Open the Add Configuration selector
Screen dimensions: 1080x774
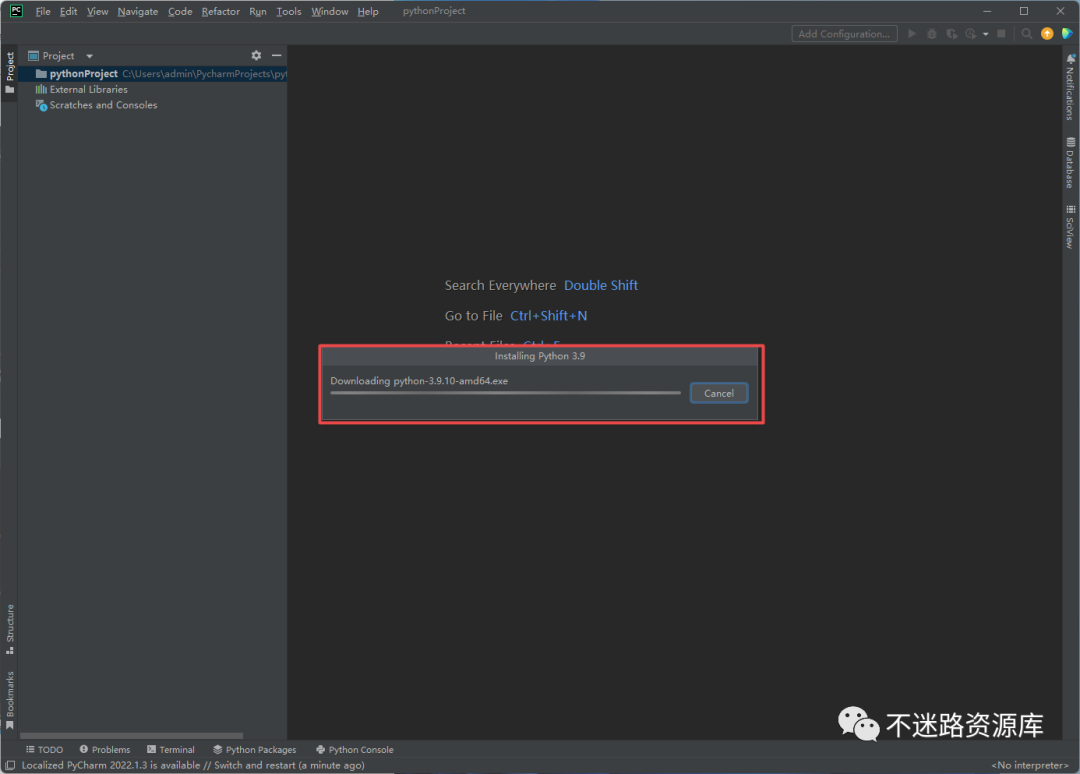(x=844, y=34)
